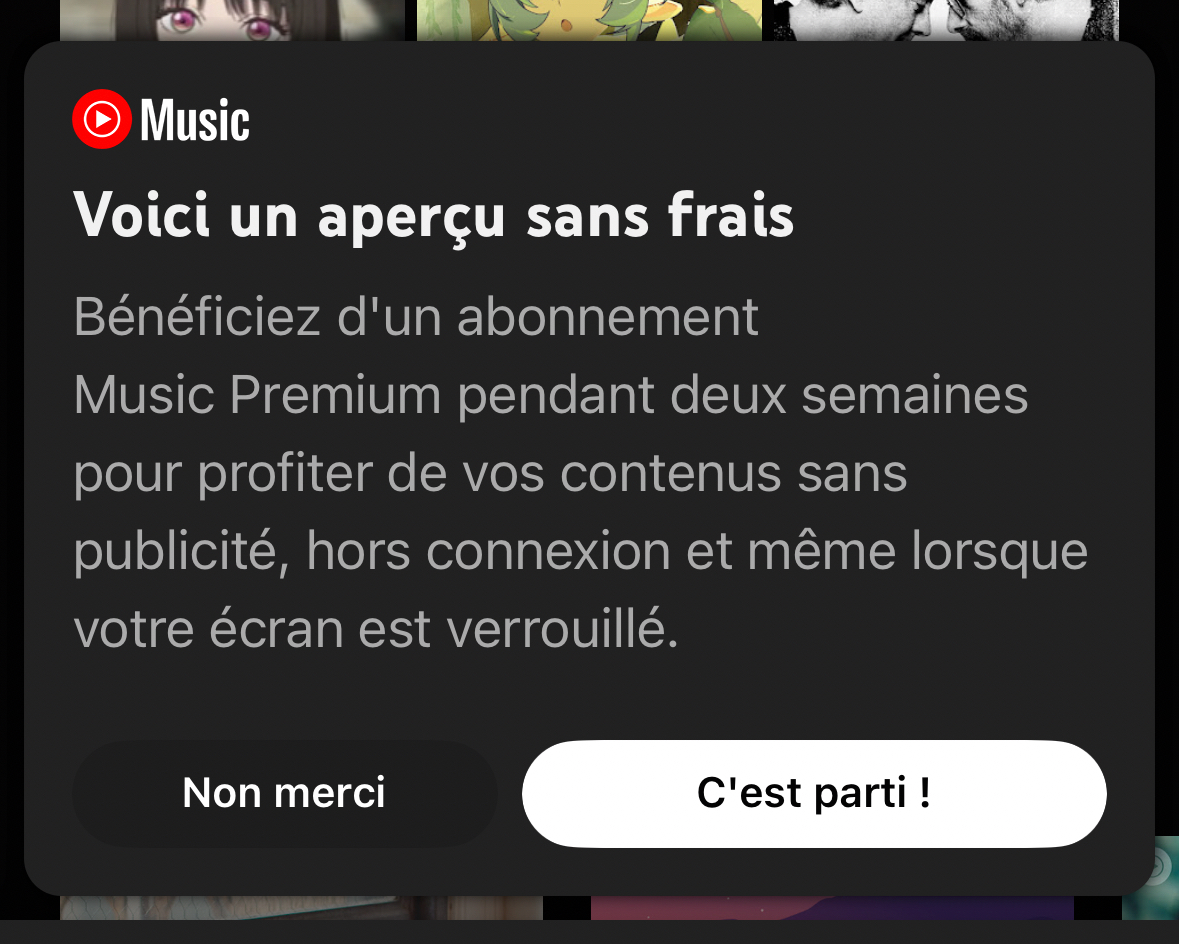This screenshot has height=944, width=1179.
Task: Open the beige thumbnail below the dialog
Action: pyautogui.click(x=300, y=907)
